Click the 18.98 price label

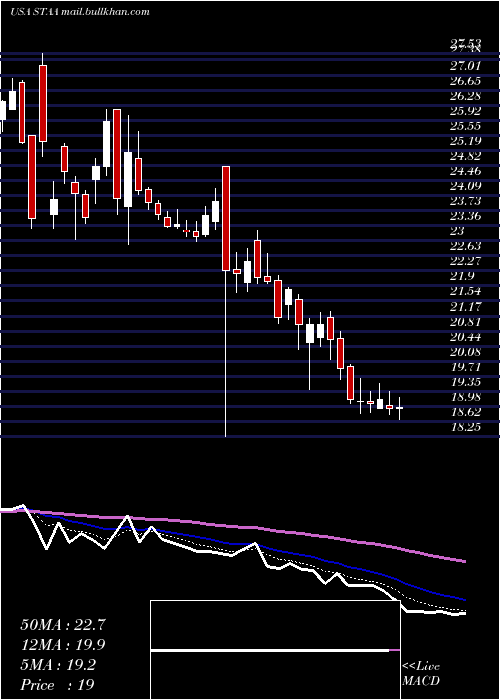pos(465,397)
